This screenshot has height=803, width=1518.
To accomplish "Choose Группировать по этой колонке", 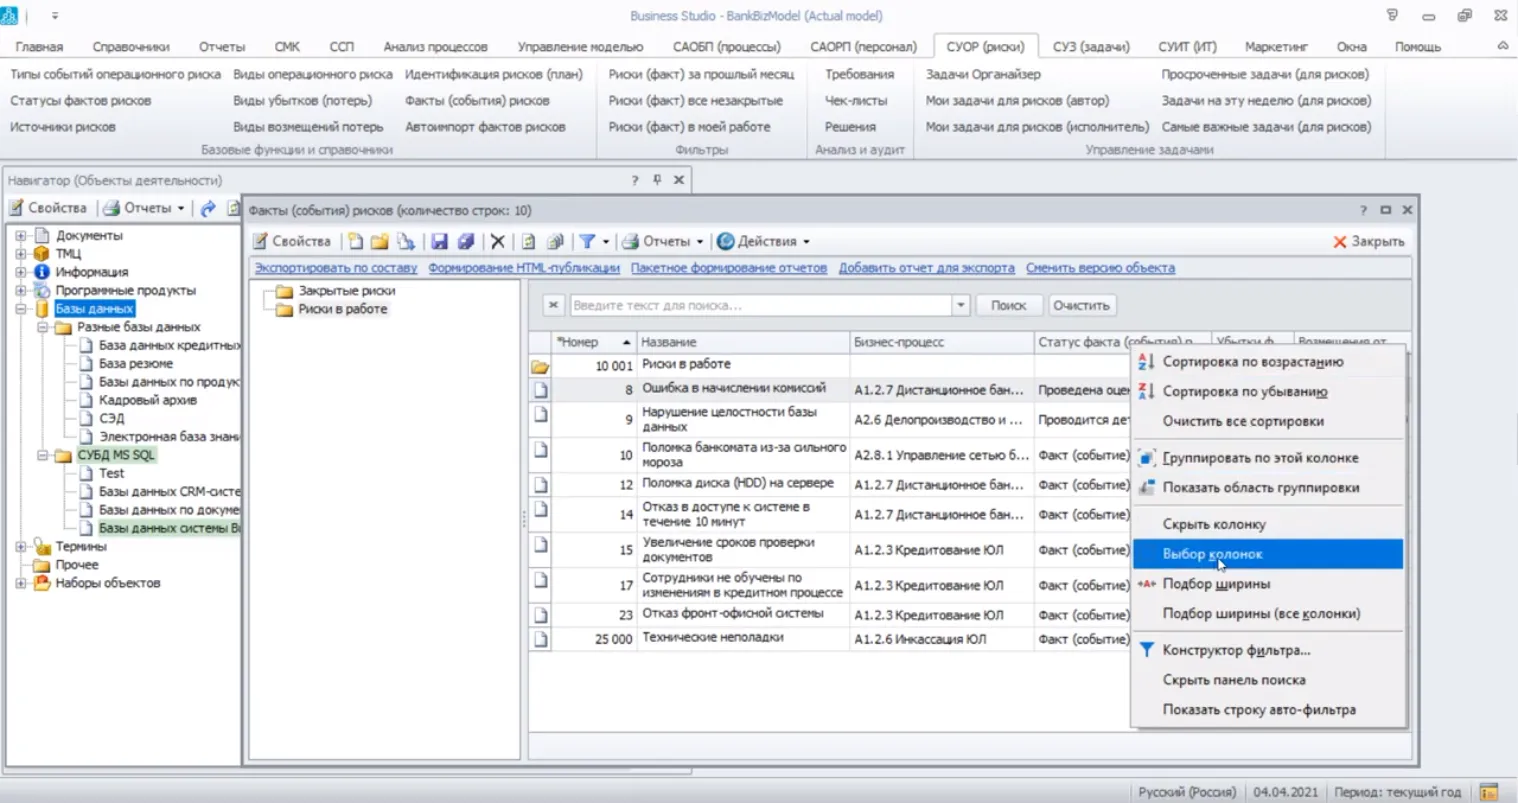I will (x=1268, y=458).
